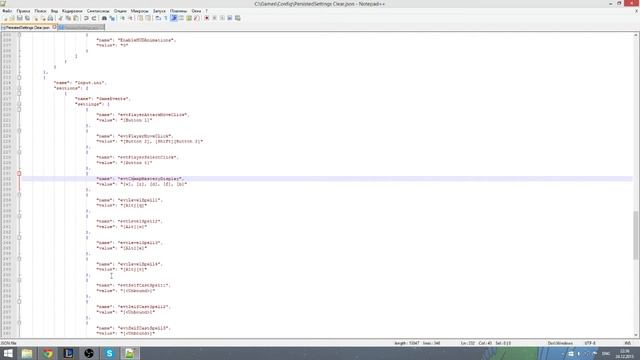
Task: Click the Dos\Windows line-ending status entry
Action: (560, 343)
